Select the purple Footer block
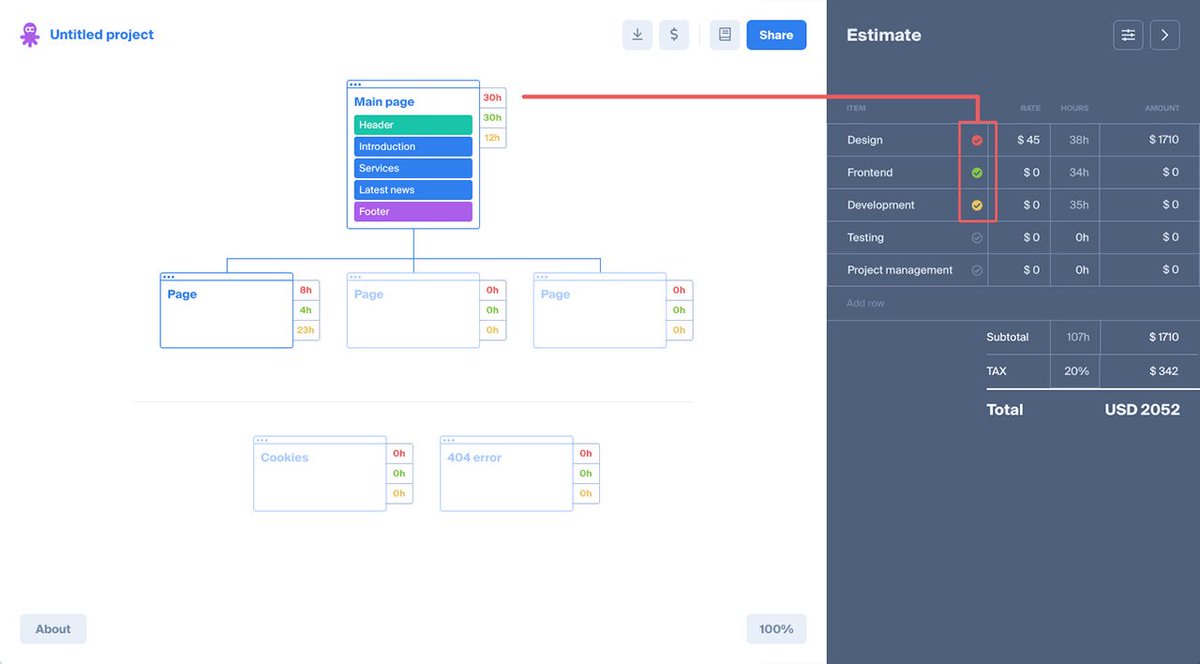Image resolution: width=1200 pixels, height=664 pixels. click(x=413, y=212)
